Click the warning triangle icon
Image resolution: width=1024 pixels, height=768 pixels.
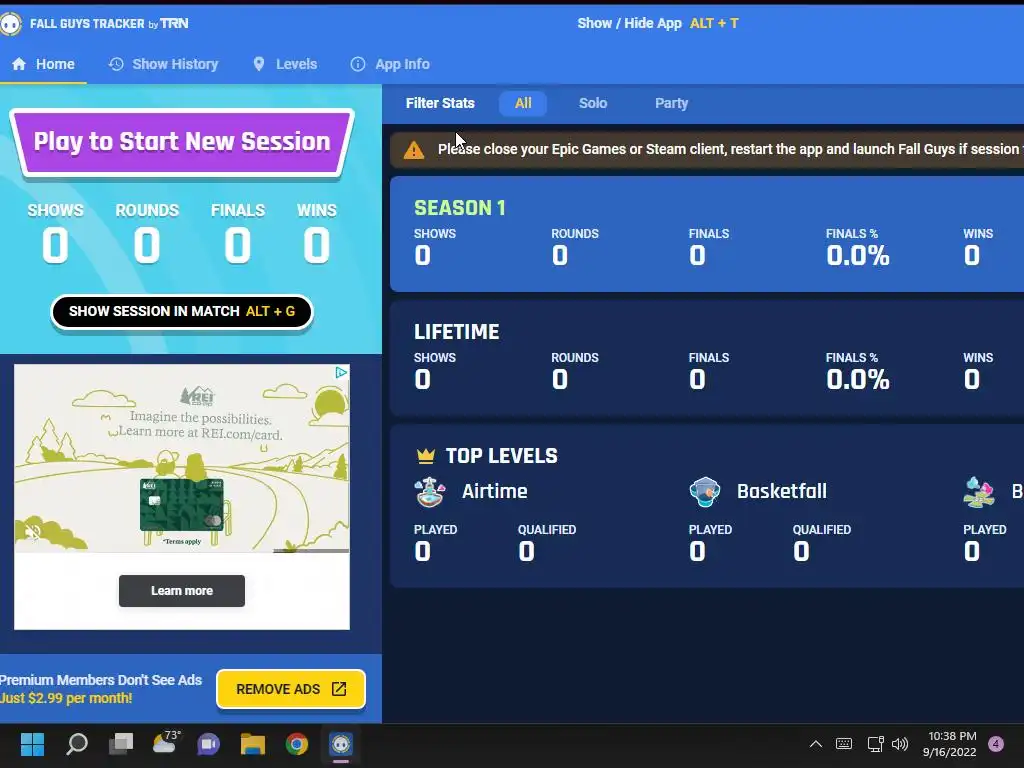pyautogui.click(x=413, y=150)
